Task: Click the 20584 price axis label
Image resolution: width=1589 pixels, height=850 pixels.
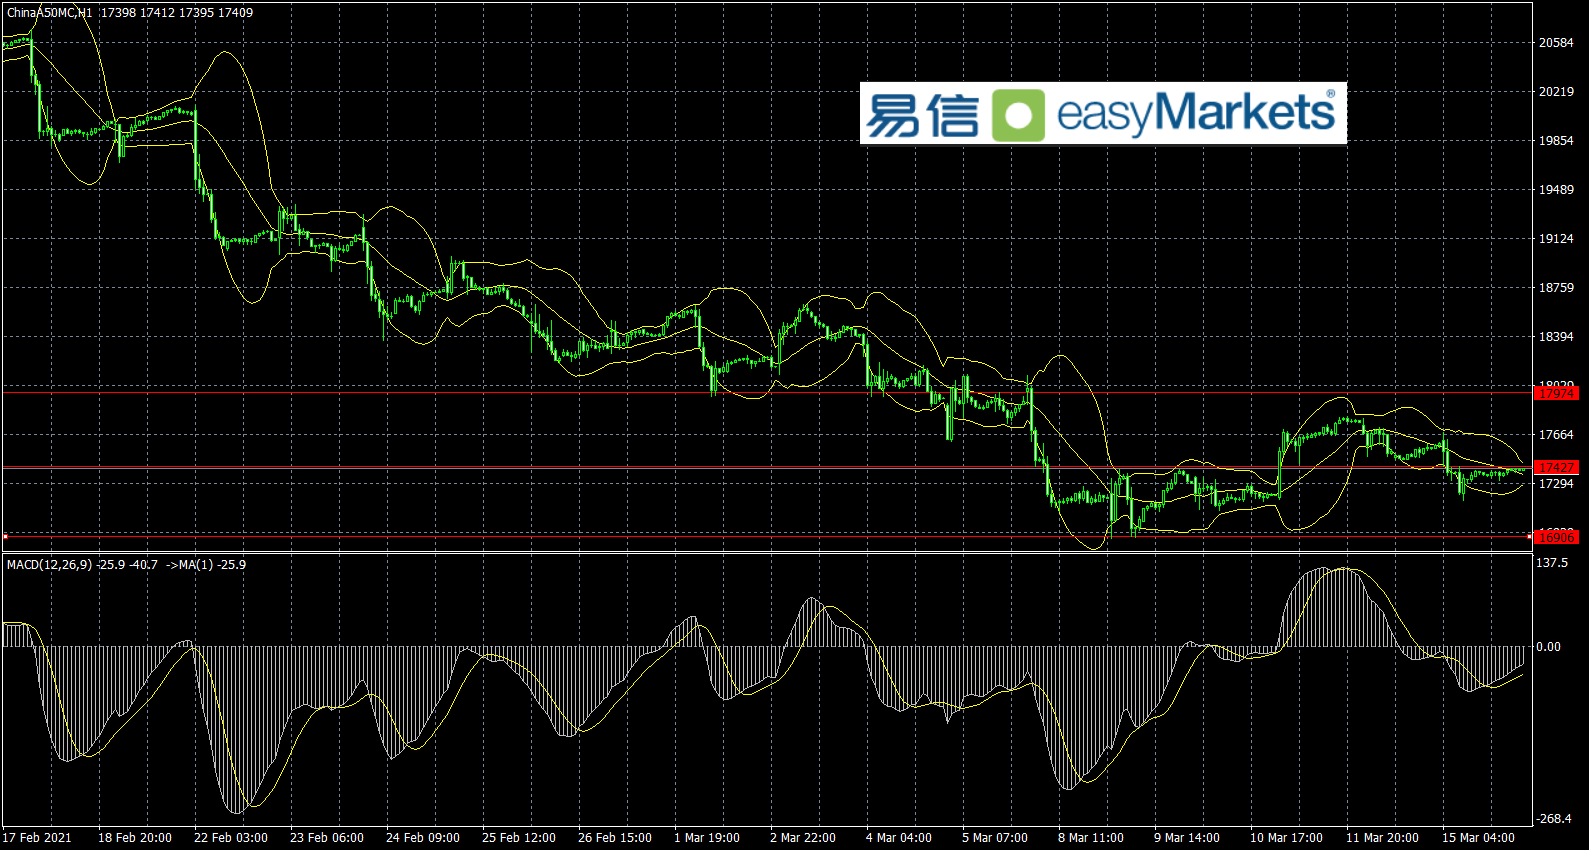Action: [x=1556, y=43]
